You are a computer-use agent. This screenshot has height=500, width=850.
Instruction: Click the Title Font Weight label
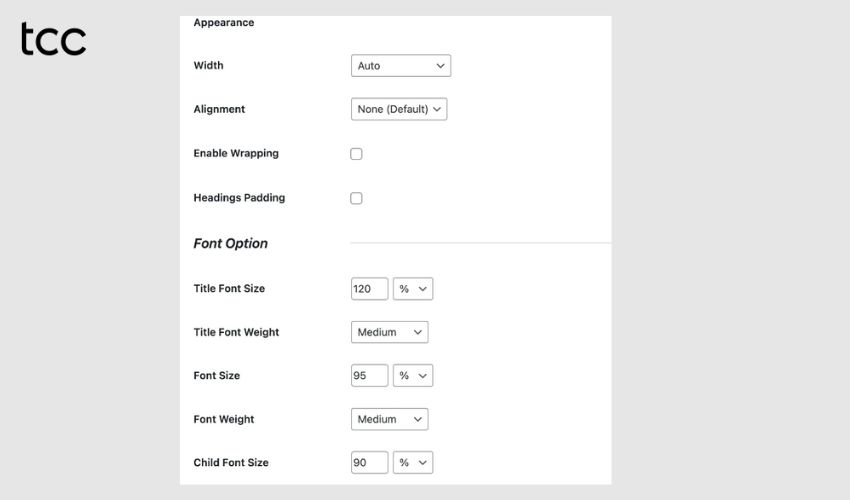tap(236, 332)
